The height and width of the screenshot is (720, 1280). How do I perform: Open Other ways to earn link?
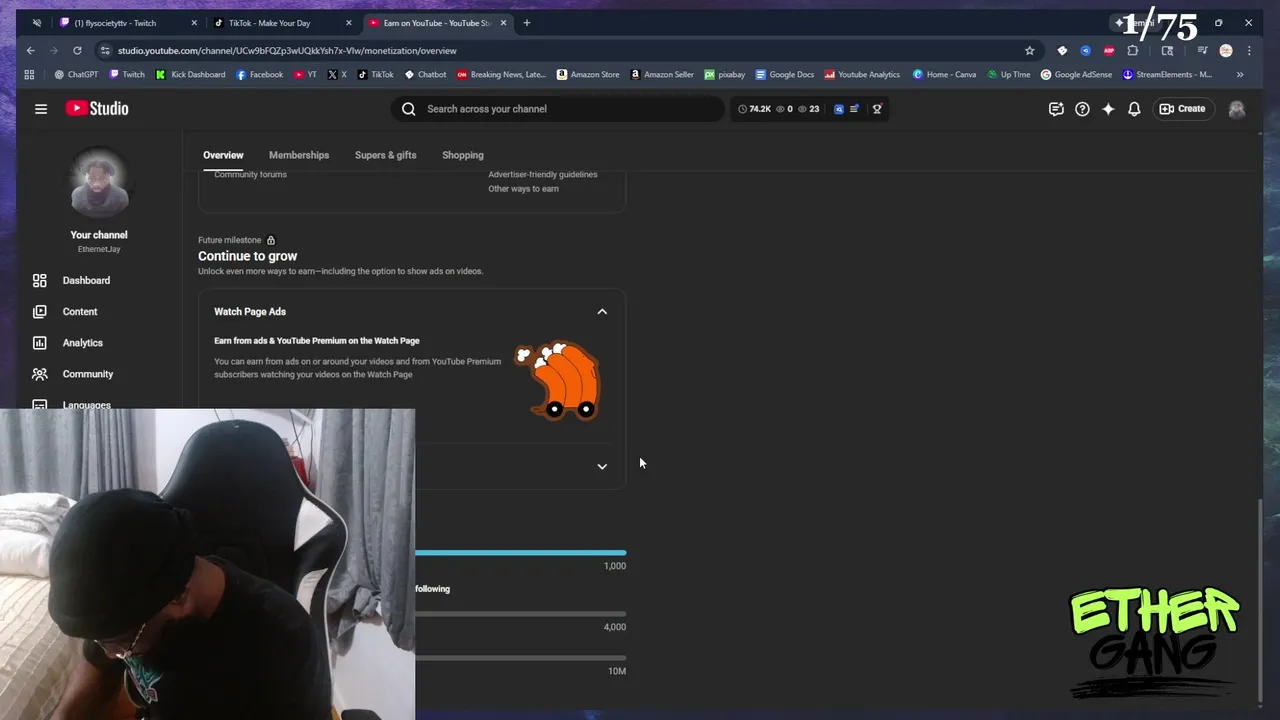523,189
